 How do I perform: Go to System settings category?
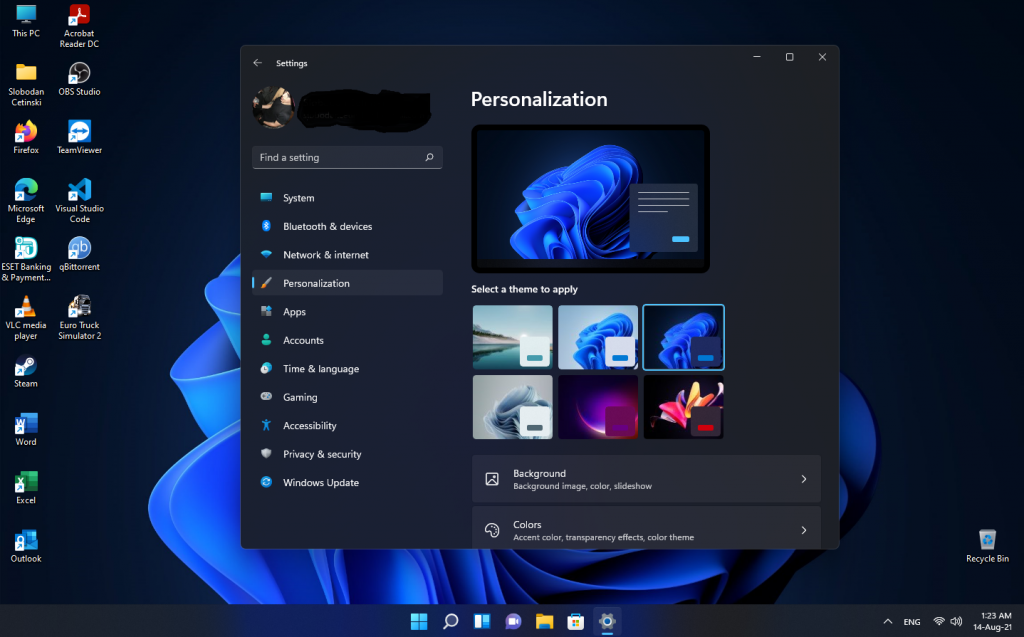[x=298, y=198]
